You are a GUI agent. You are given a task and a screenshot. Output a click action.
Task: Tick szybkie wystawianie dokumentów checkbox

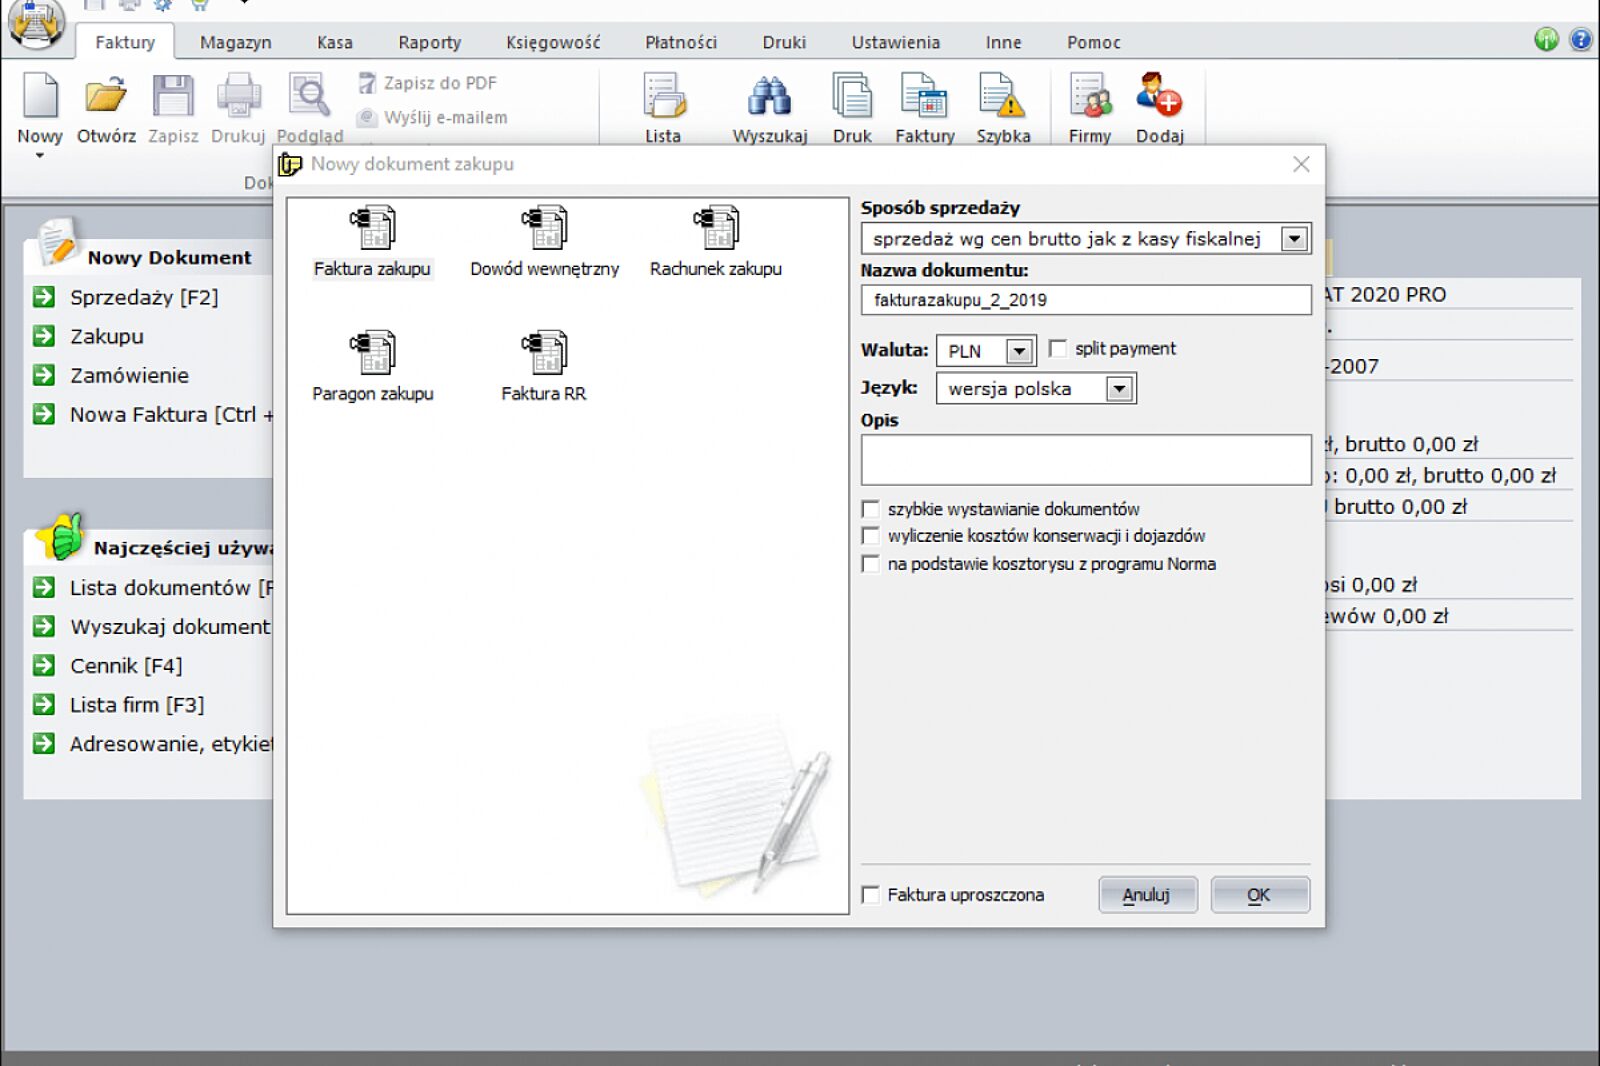coord(871,509)
